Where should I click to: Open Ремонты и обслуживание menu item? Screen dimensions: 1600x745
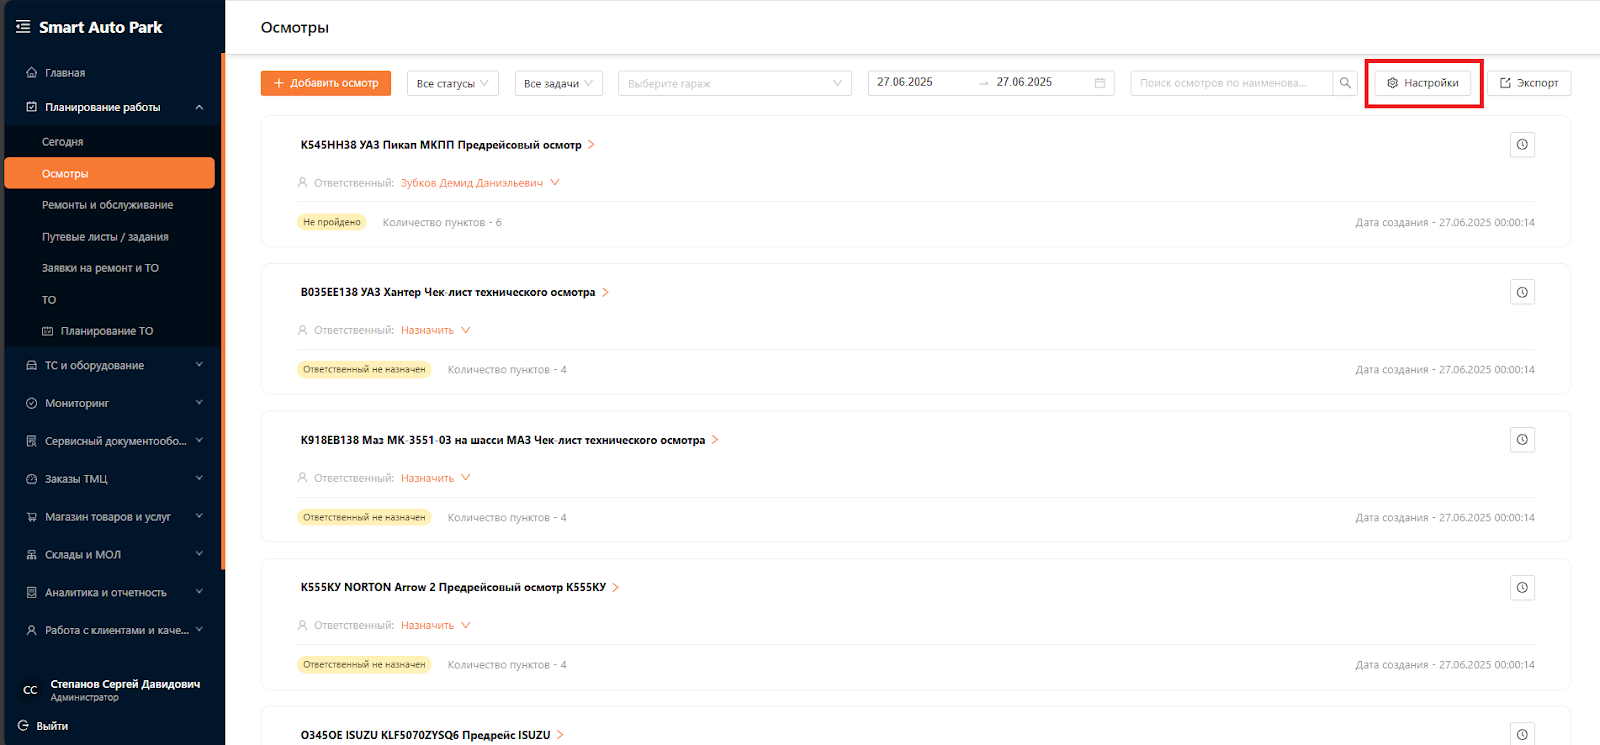[107, 205]
